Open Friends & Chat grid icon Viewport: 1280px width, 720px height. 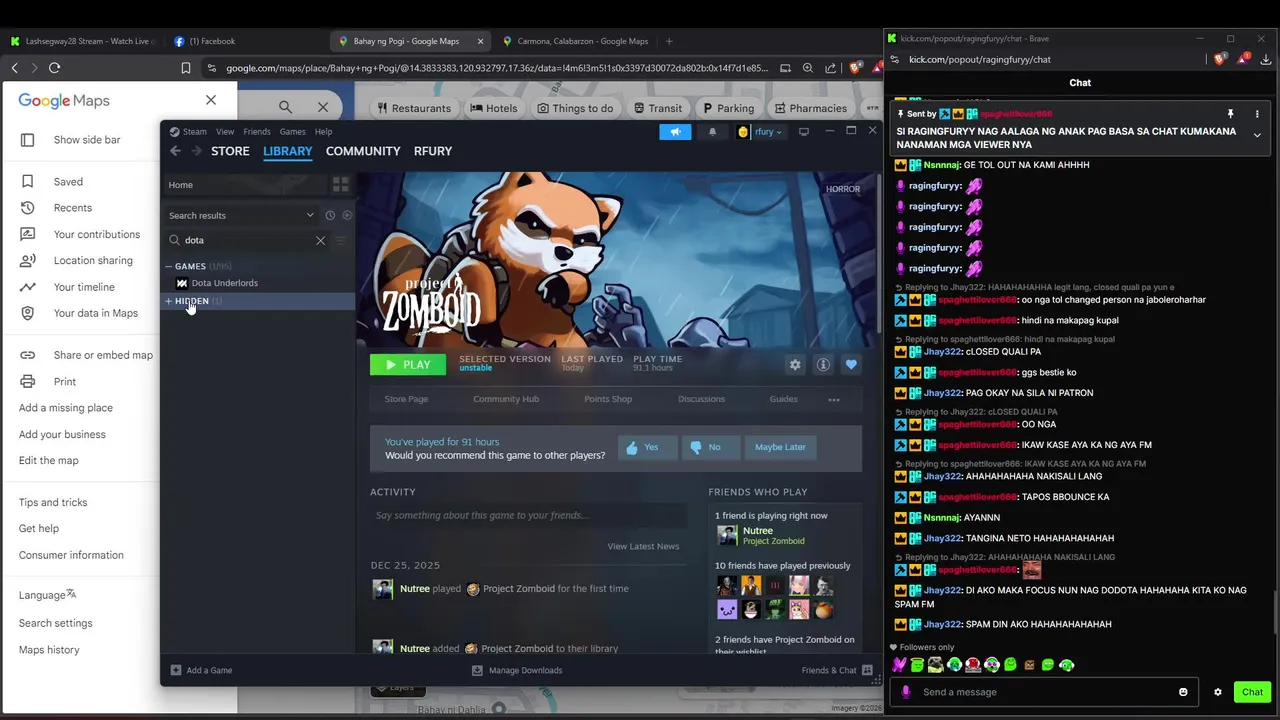point(867,670)
